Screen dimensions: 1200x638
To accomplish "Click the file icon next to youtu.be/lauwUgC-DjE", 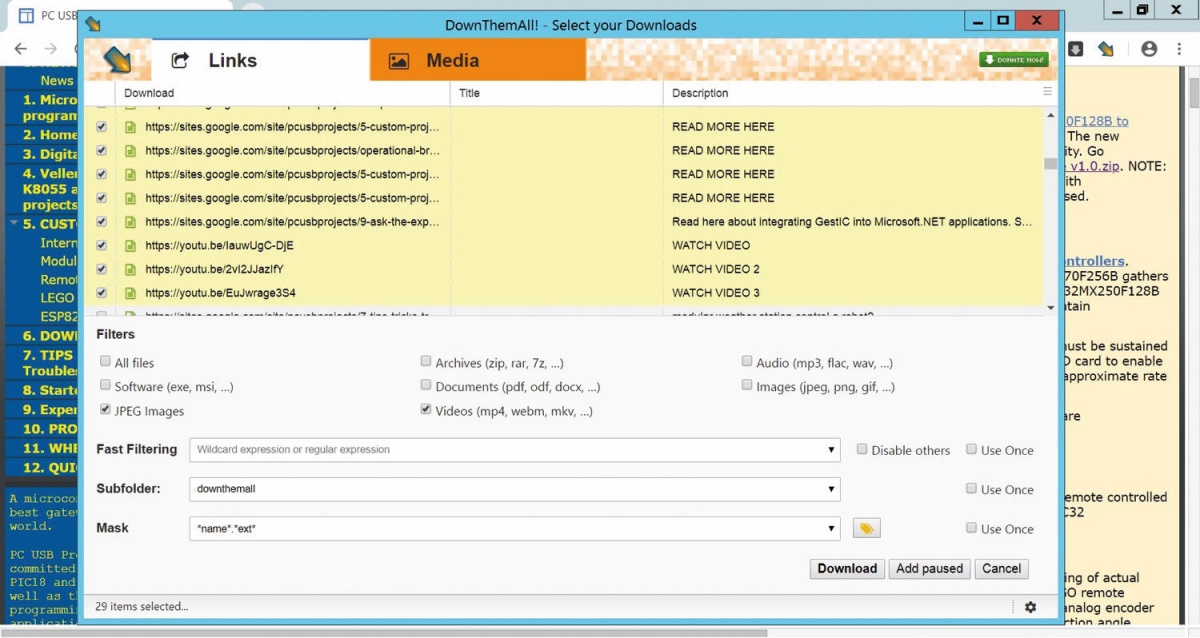I will tap(129, 245).
